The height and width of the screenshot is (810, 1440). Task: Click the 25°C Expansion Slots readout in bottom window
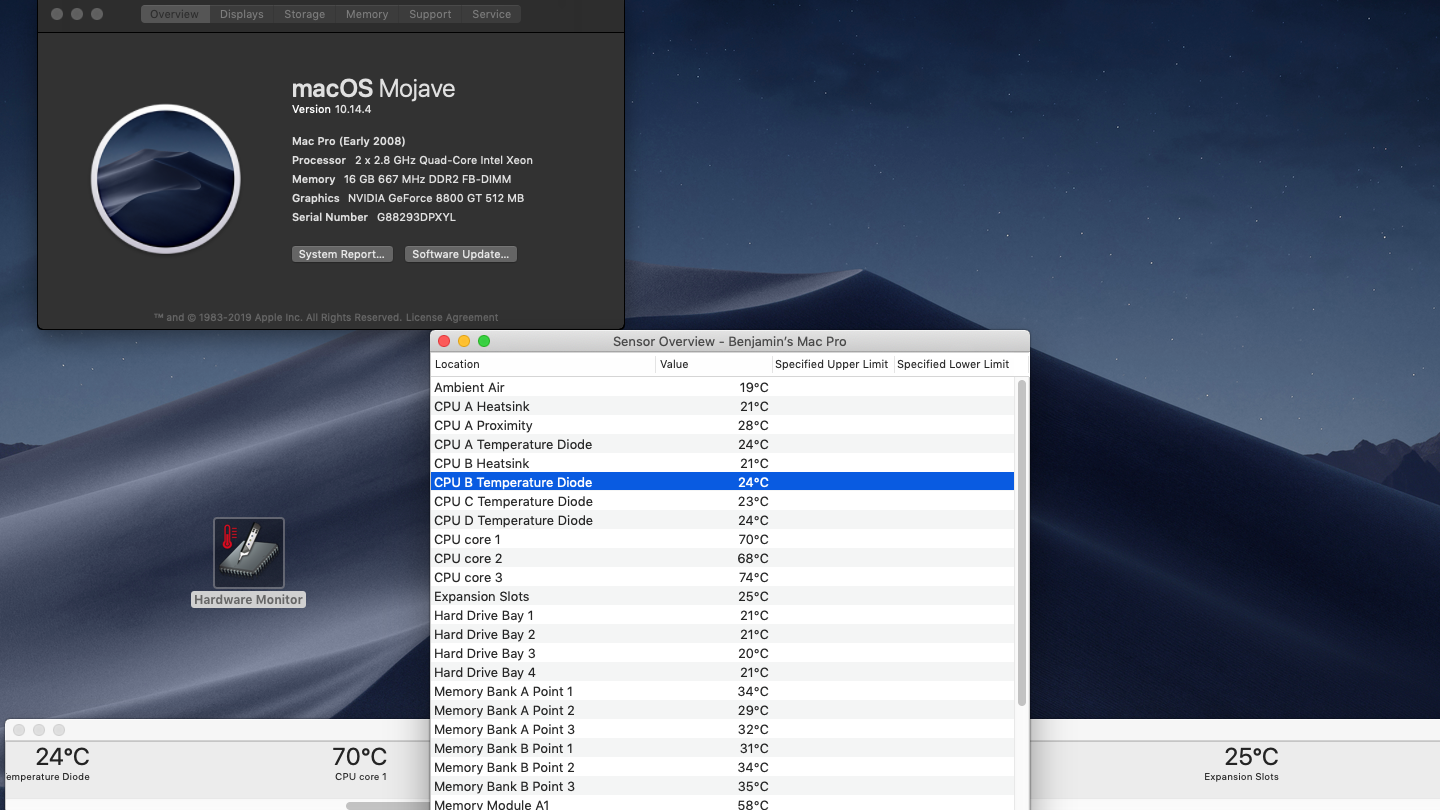point(1241,762)
